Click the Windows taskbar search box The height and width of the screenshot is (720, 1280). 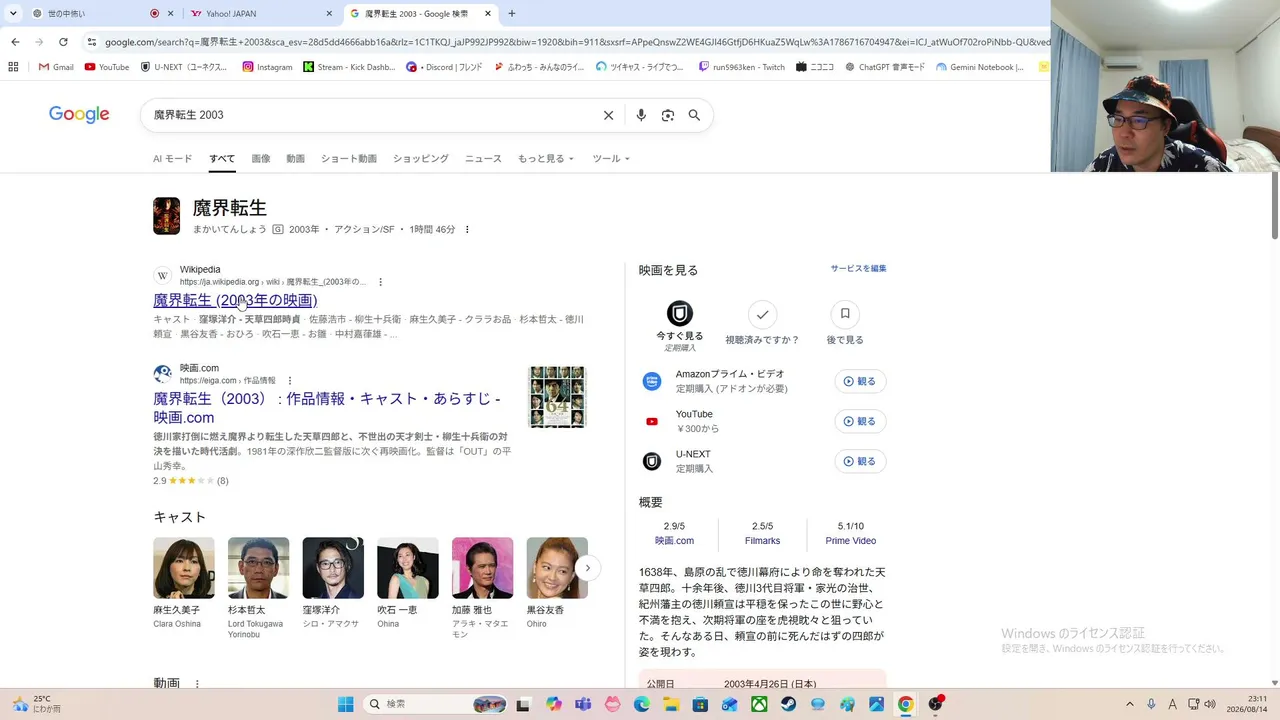point(436,704)
